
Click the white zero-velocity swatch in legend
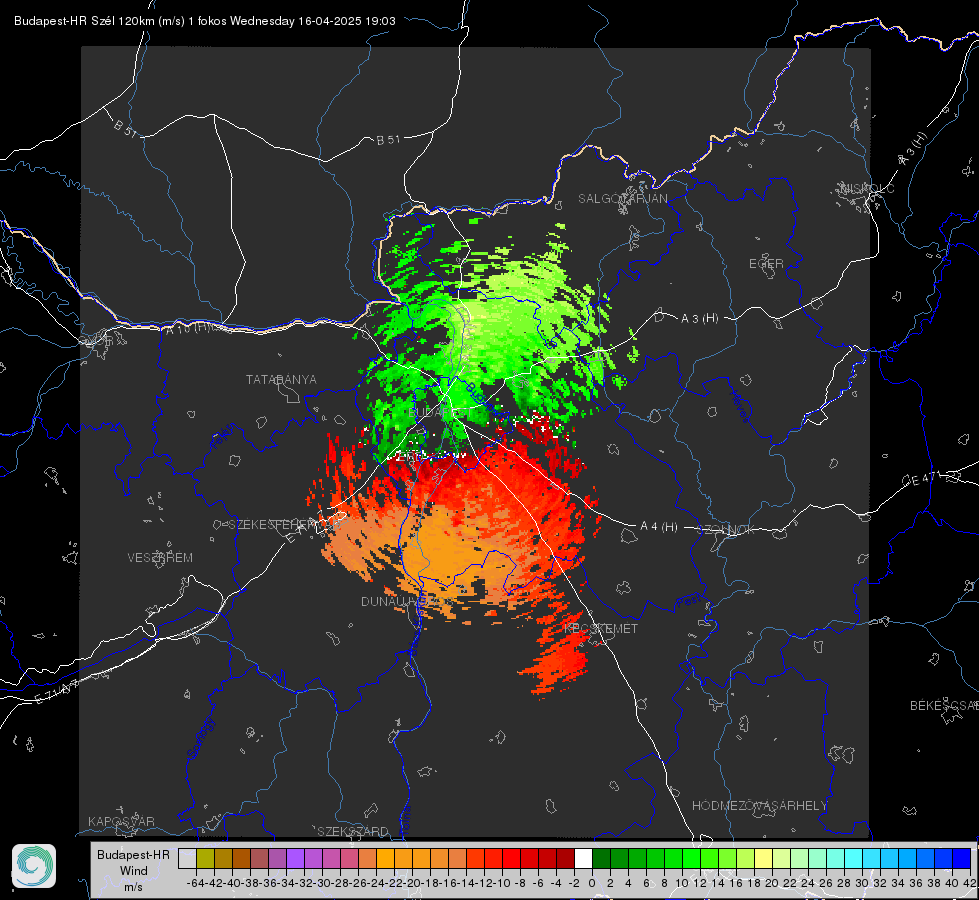[x=583, y=858]
